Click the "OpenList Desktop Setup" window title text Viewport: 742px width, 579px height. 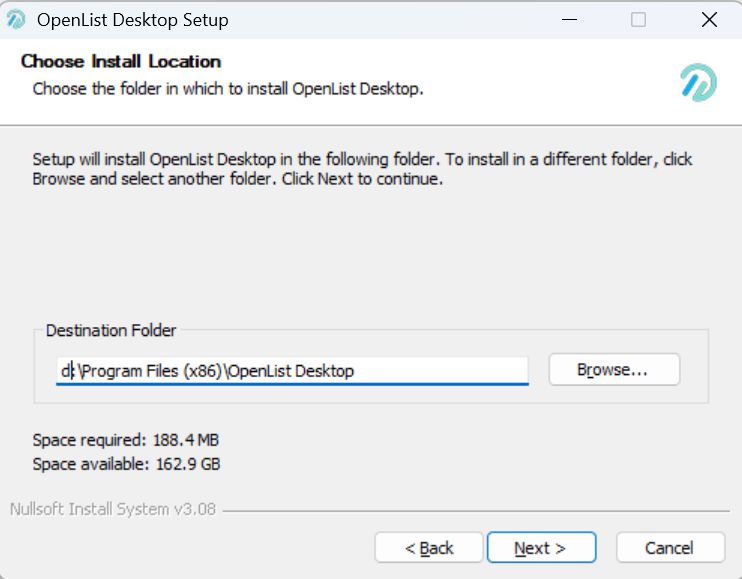(x=132, y=20)
